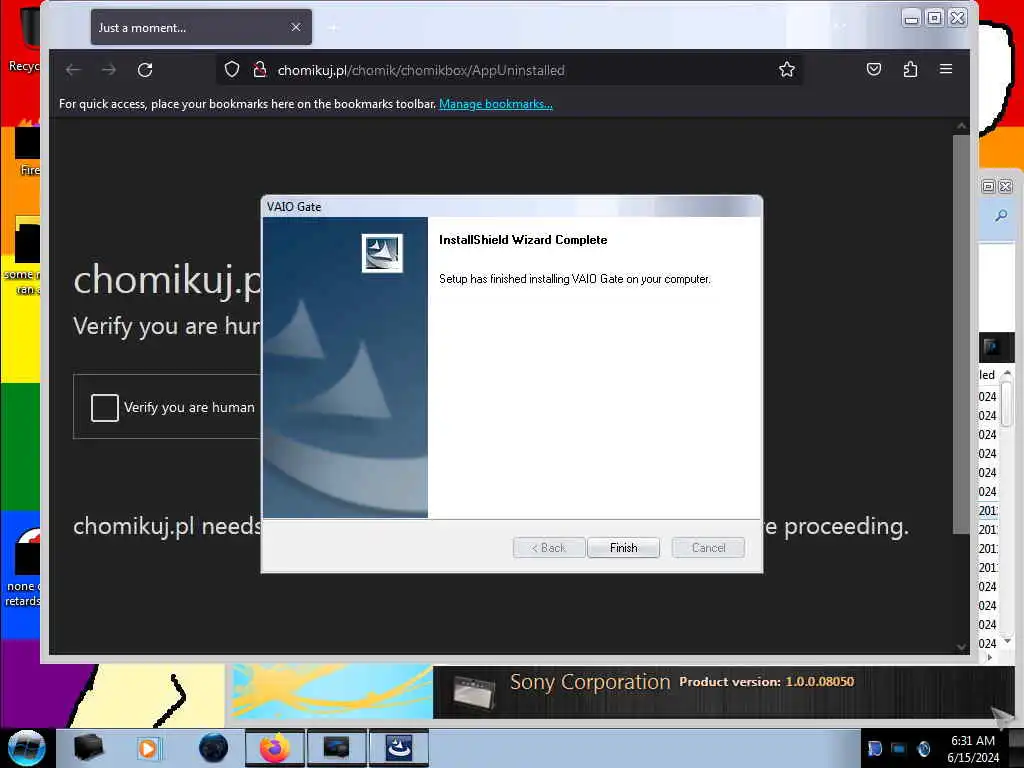This screenshot has width=1024, height=768.
Task: Check the 'Verify you are human' box
Action: (x=104, y=408)
